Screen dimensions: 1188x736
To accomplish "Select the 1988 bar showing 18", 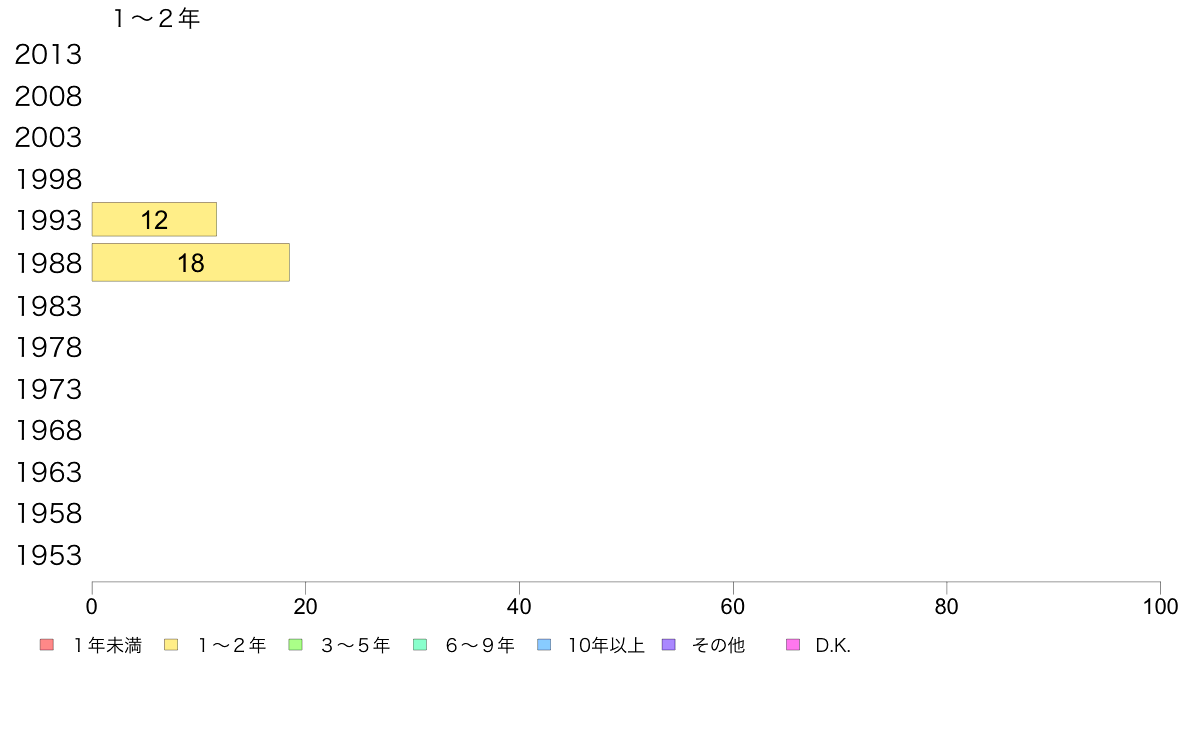I will pyautogui.click(x=191, y=263).
